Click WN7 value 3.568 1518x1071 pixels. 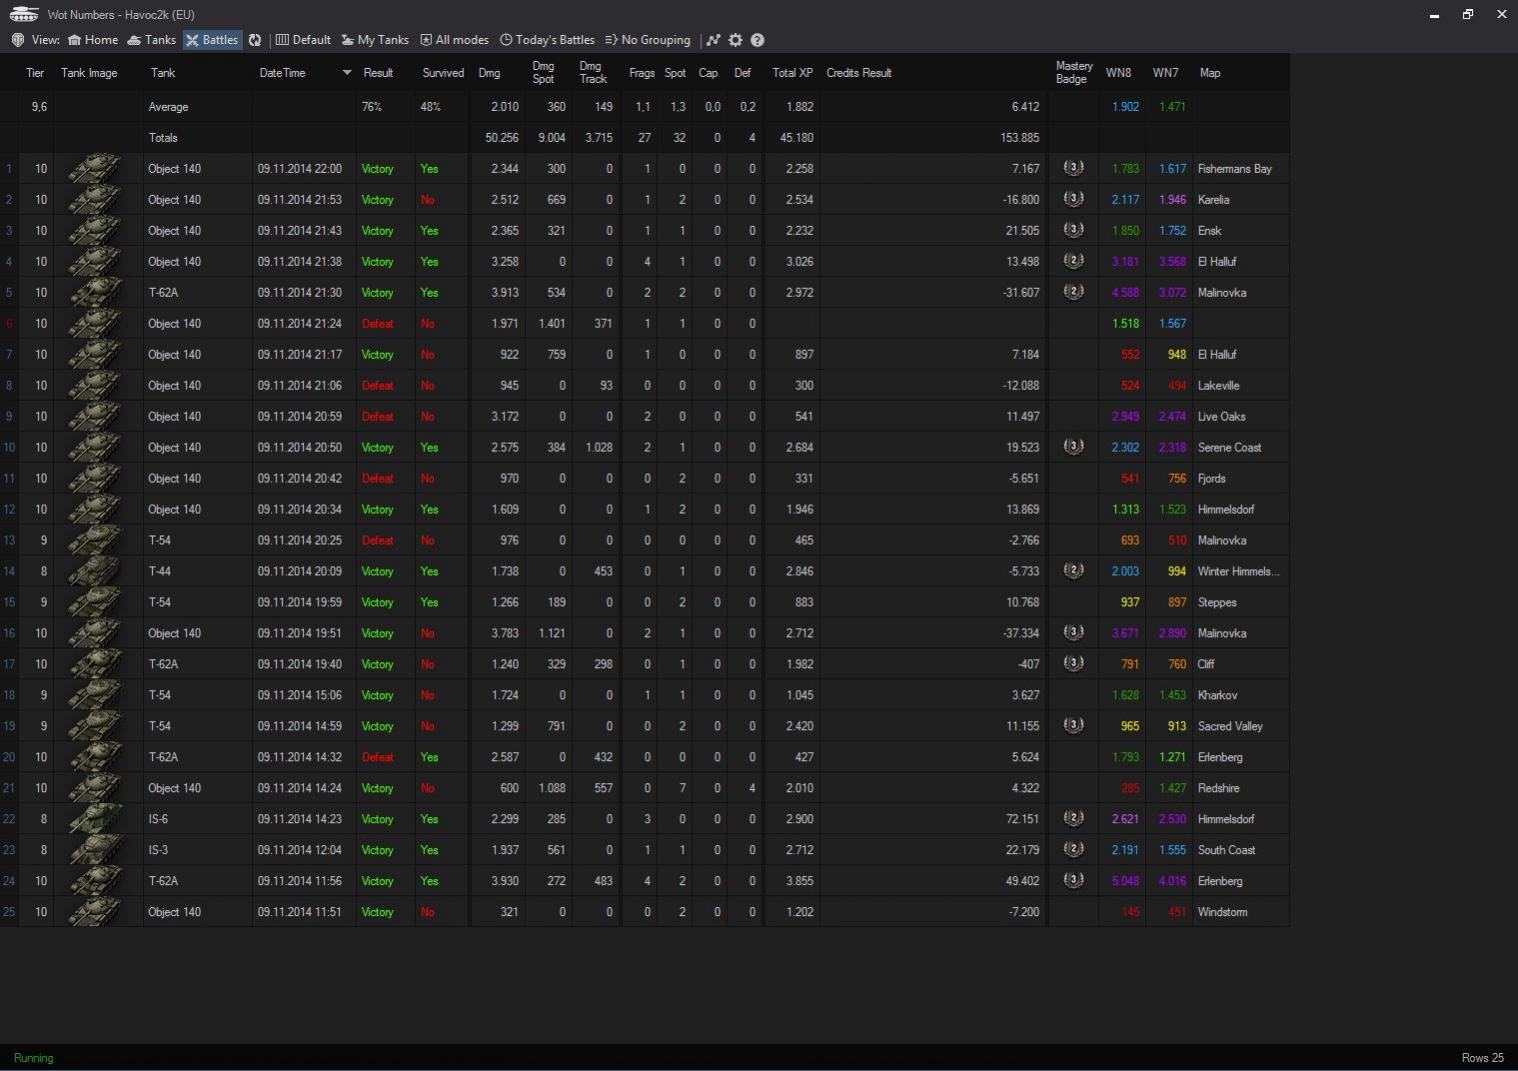coord(1172,261)
